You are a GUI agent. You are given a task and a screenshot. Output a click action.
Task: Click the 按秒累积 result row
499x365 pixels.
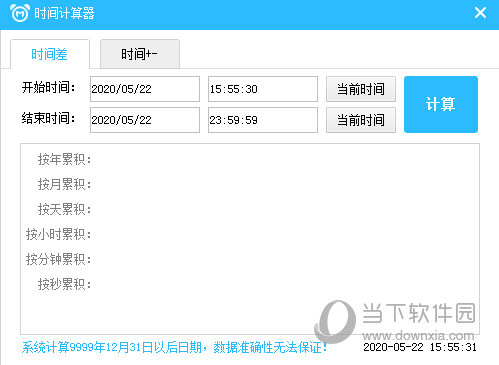64,284
